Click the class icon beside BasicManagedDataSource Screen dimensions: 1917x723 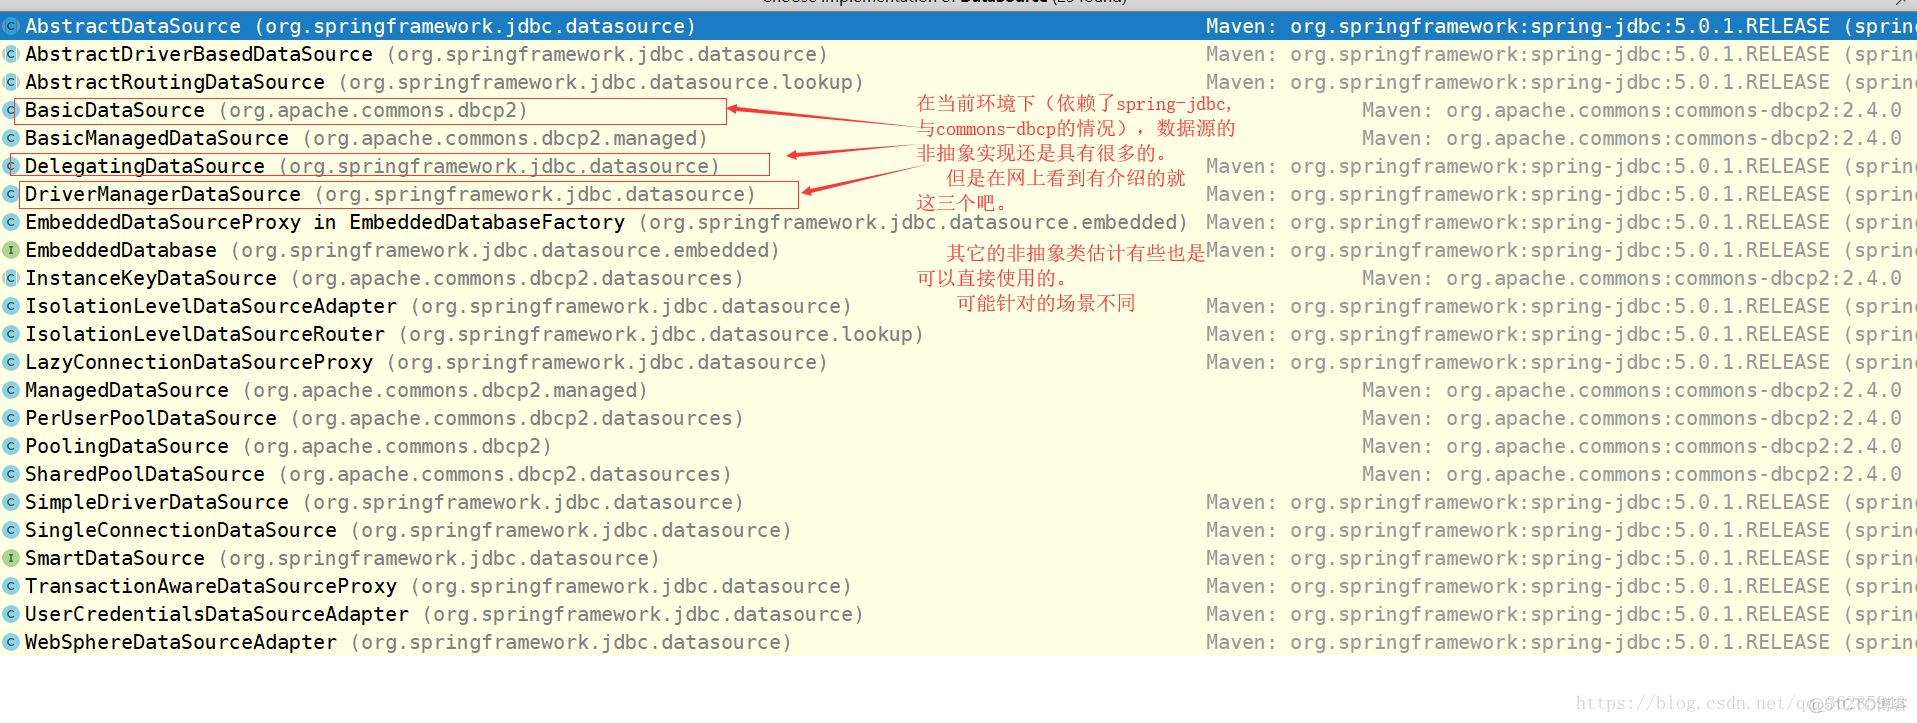tap(10, 138)
